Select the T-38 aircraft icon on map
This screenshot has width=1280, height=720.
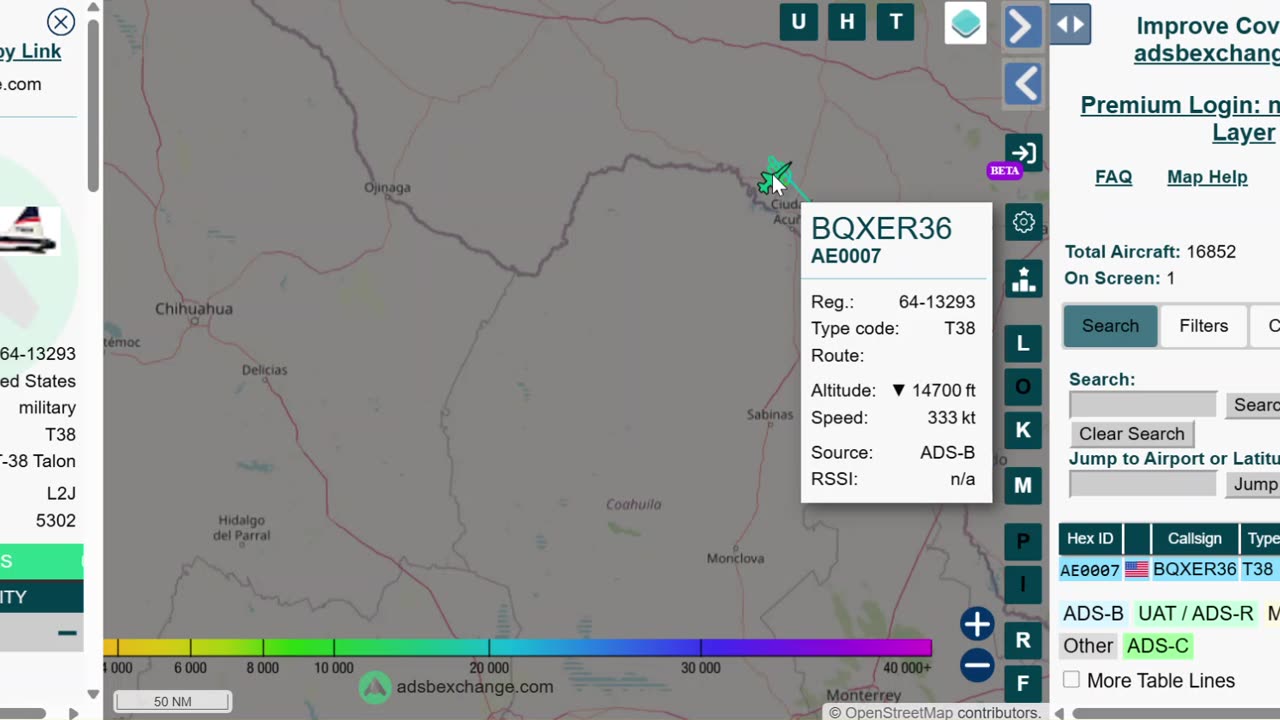774,177
